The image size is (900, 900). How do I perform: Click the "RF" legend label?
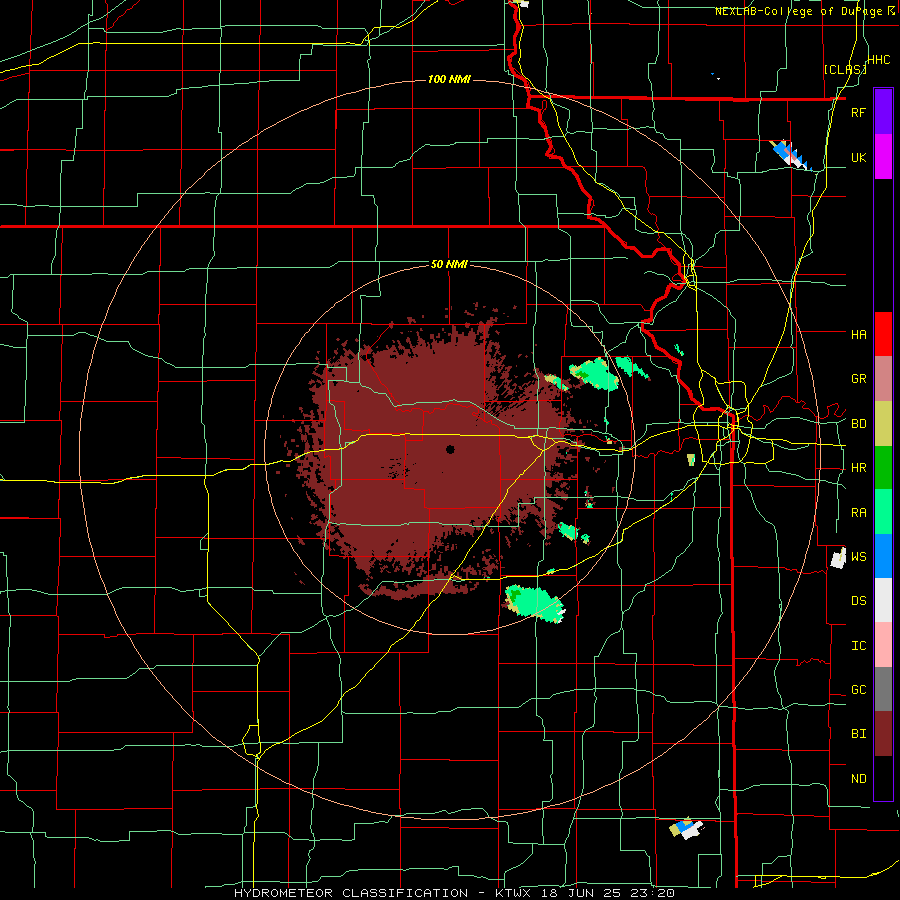click(858, 112)
